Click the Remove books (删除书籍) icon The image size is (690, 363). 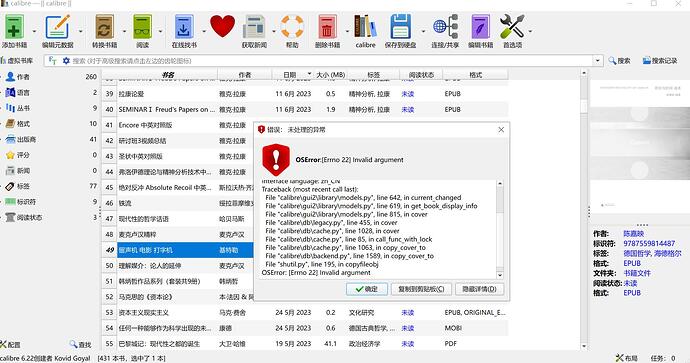pyautogui.click(x=327, y=27)
